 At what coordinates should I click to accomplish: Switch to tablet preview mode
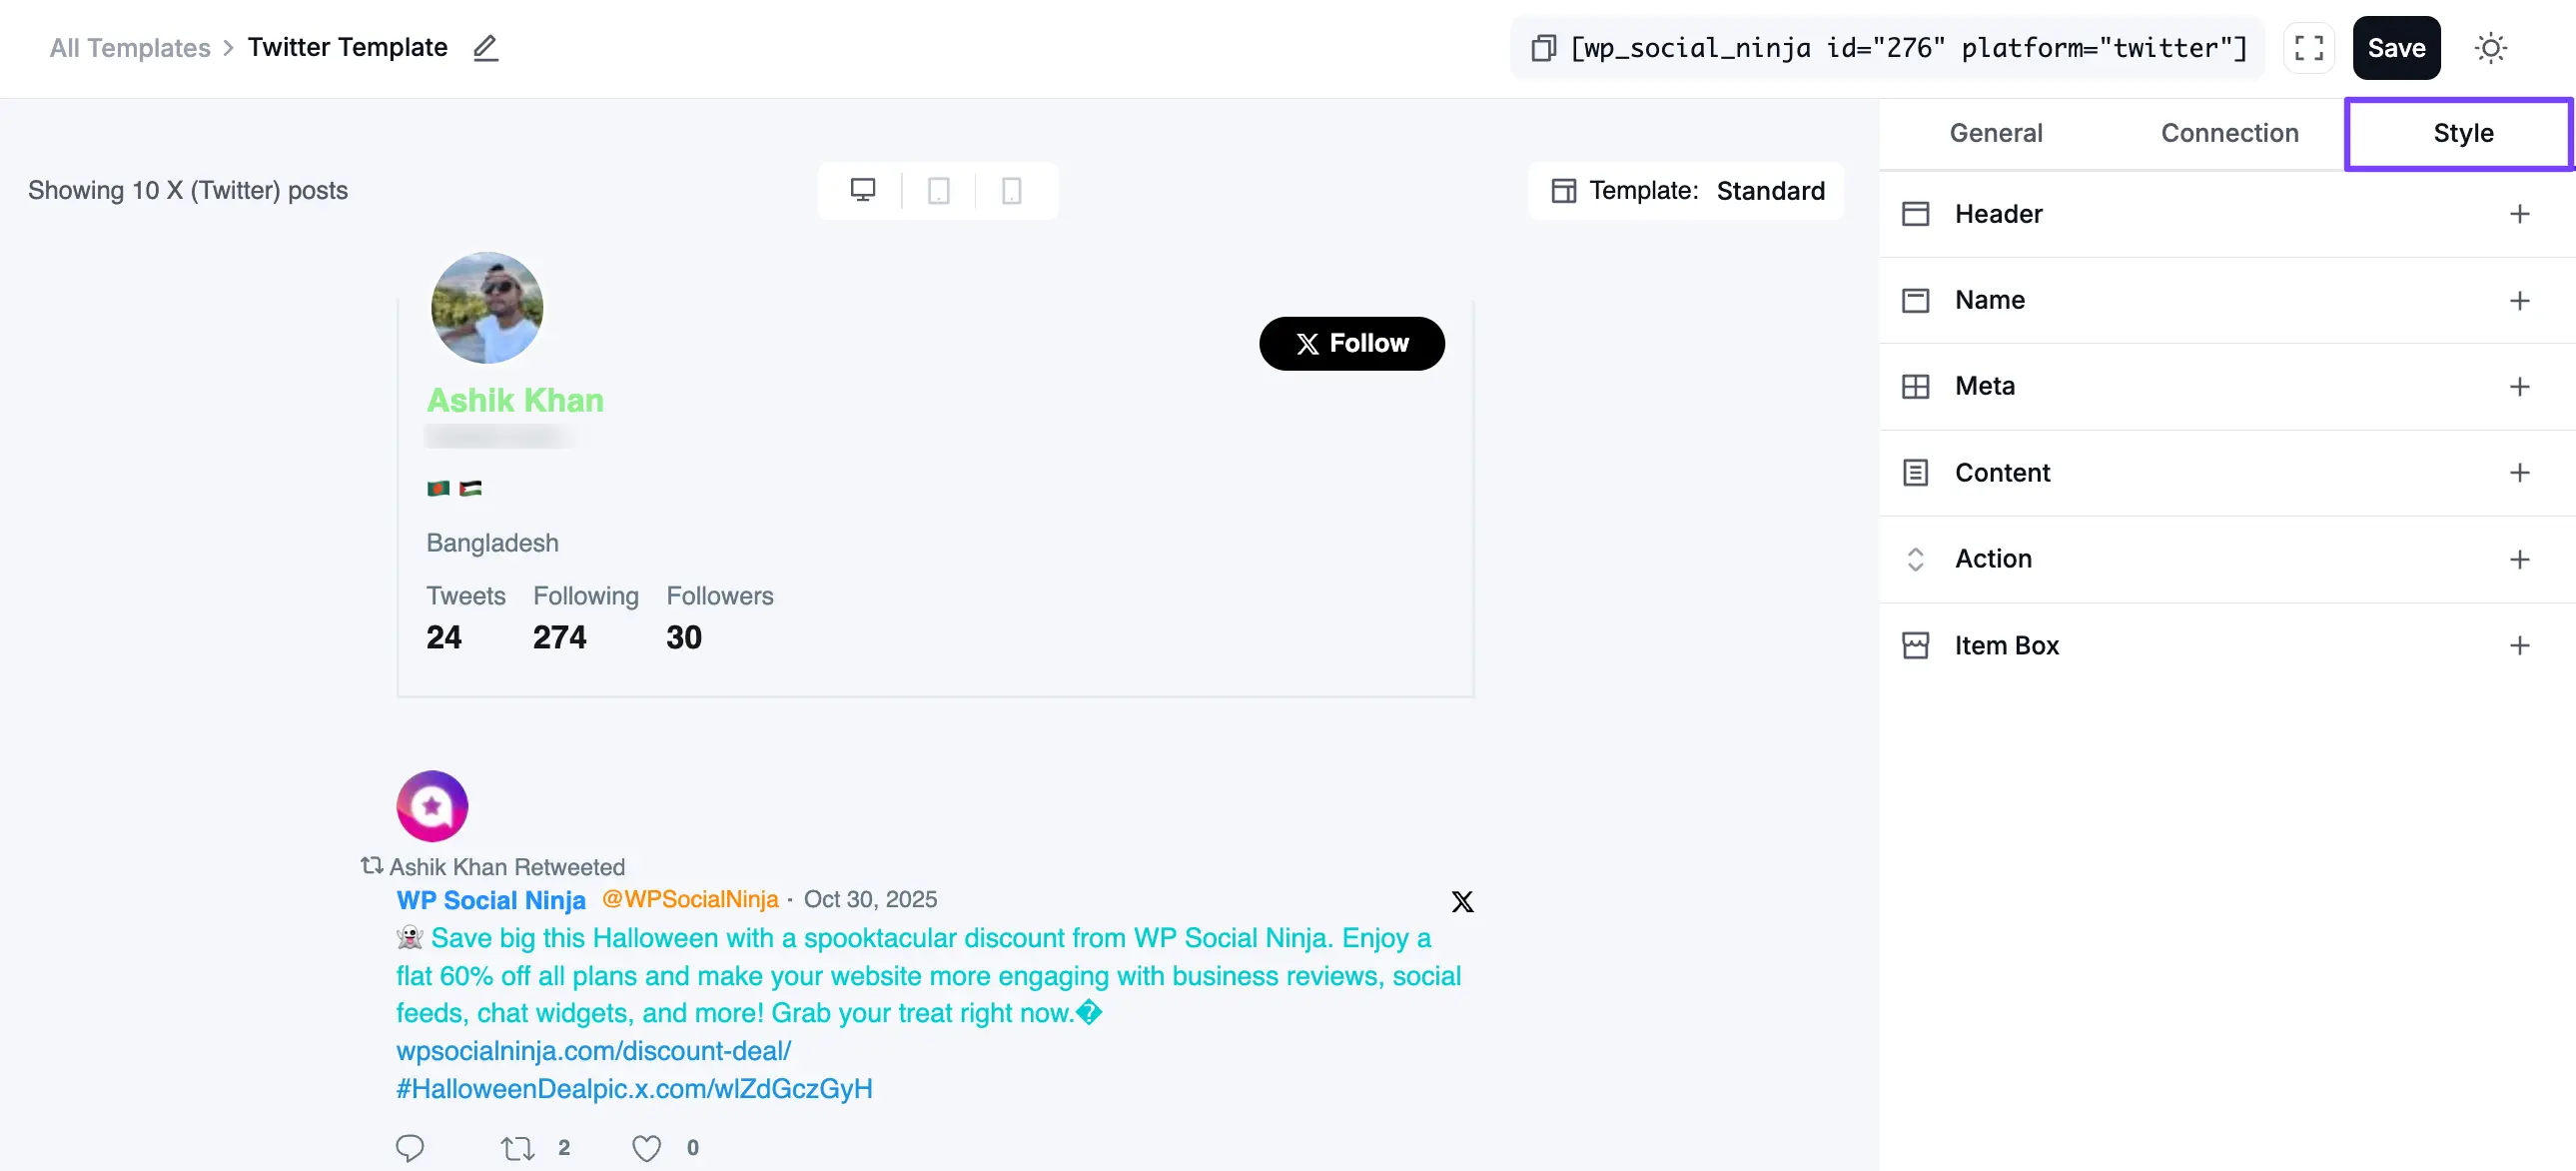[937, 190]
